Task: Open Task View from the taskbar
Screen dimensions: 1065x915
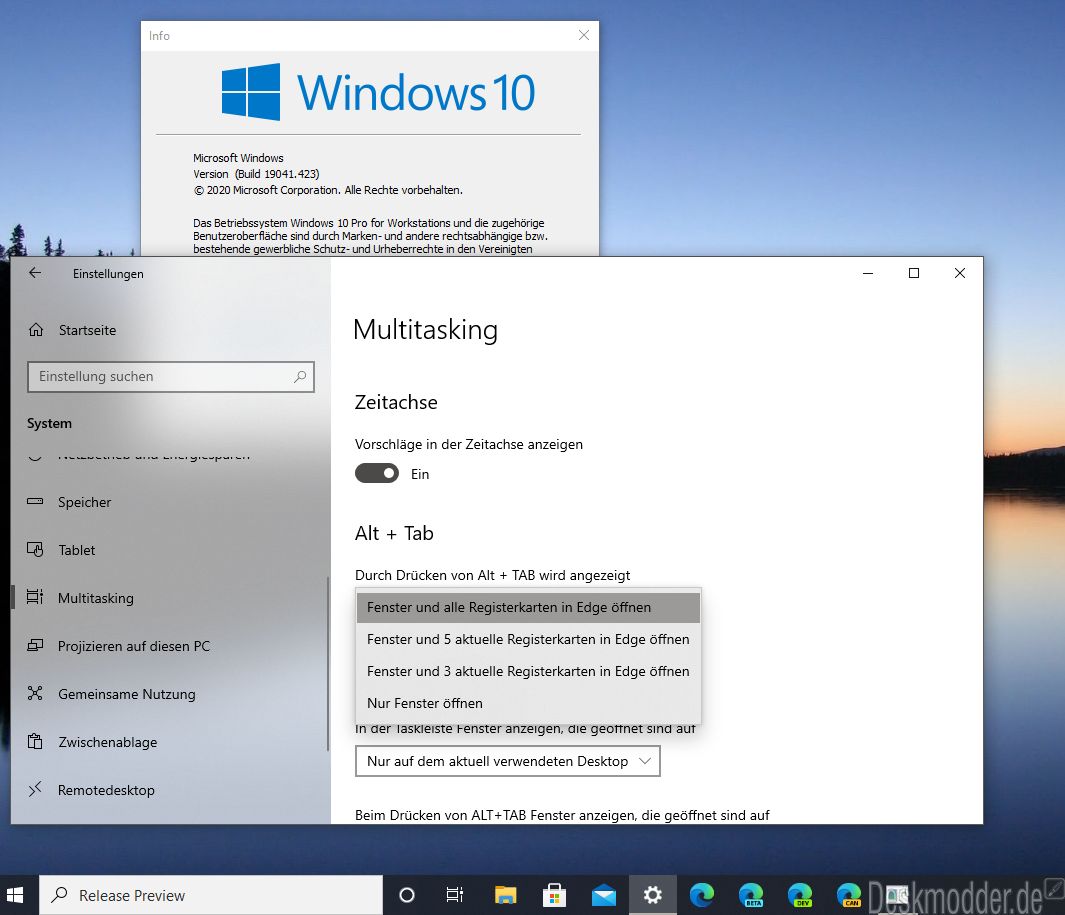Action: (454, 895)
